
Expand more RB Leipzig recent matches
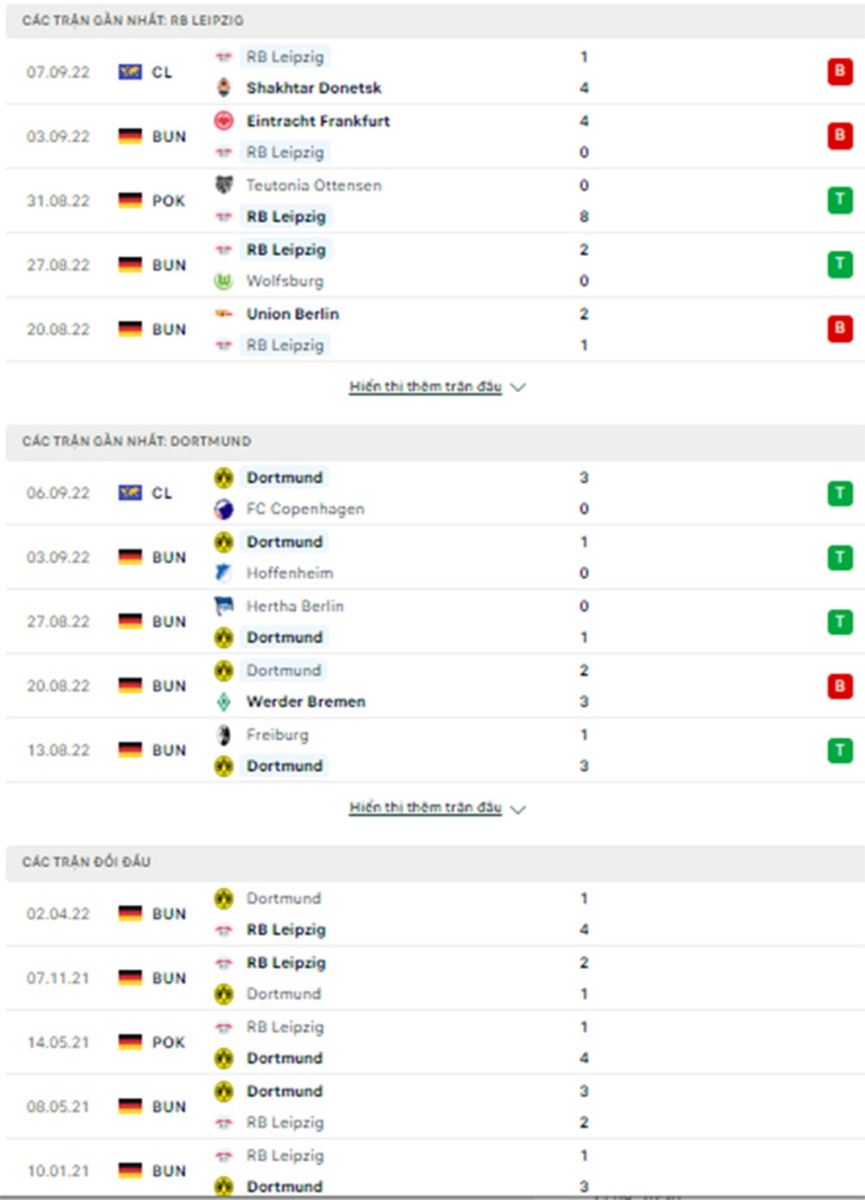point(425,387)
